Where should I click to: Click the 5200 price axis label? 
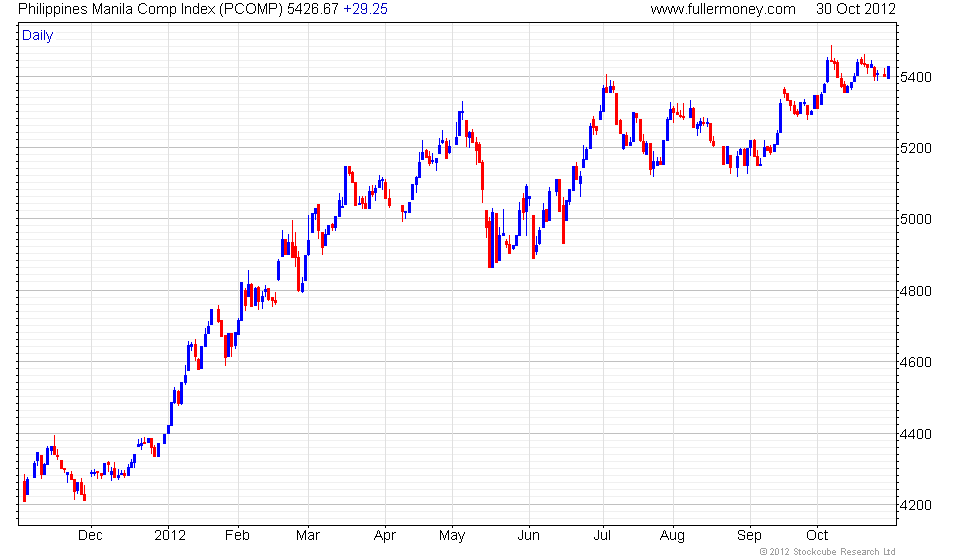click(915, 149)
